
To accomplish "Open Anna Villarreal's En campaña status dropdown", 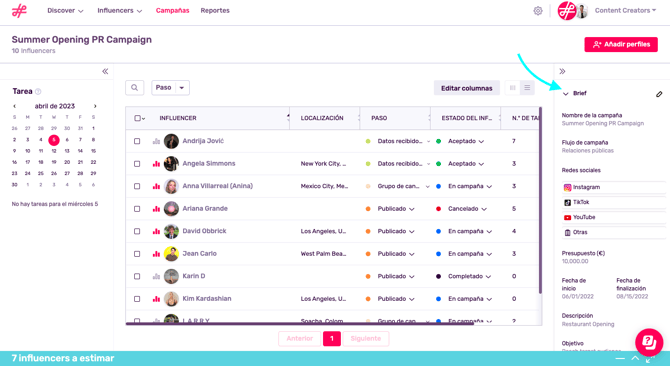I will [x=470, y=186].
